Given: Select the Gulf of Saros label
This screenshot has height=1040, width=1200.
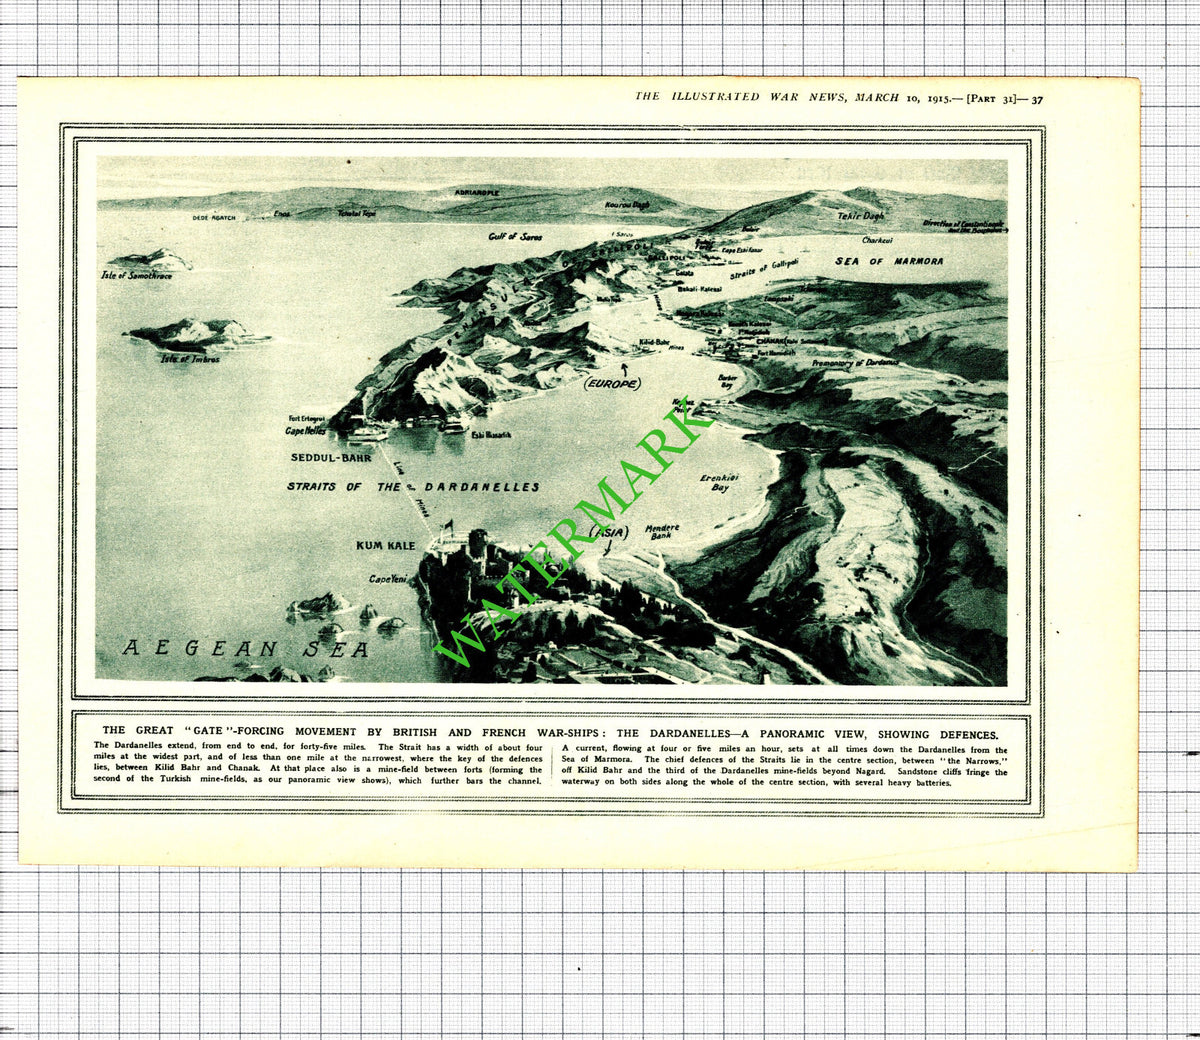Looking at the screenshot, I should (516, 237).
